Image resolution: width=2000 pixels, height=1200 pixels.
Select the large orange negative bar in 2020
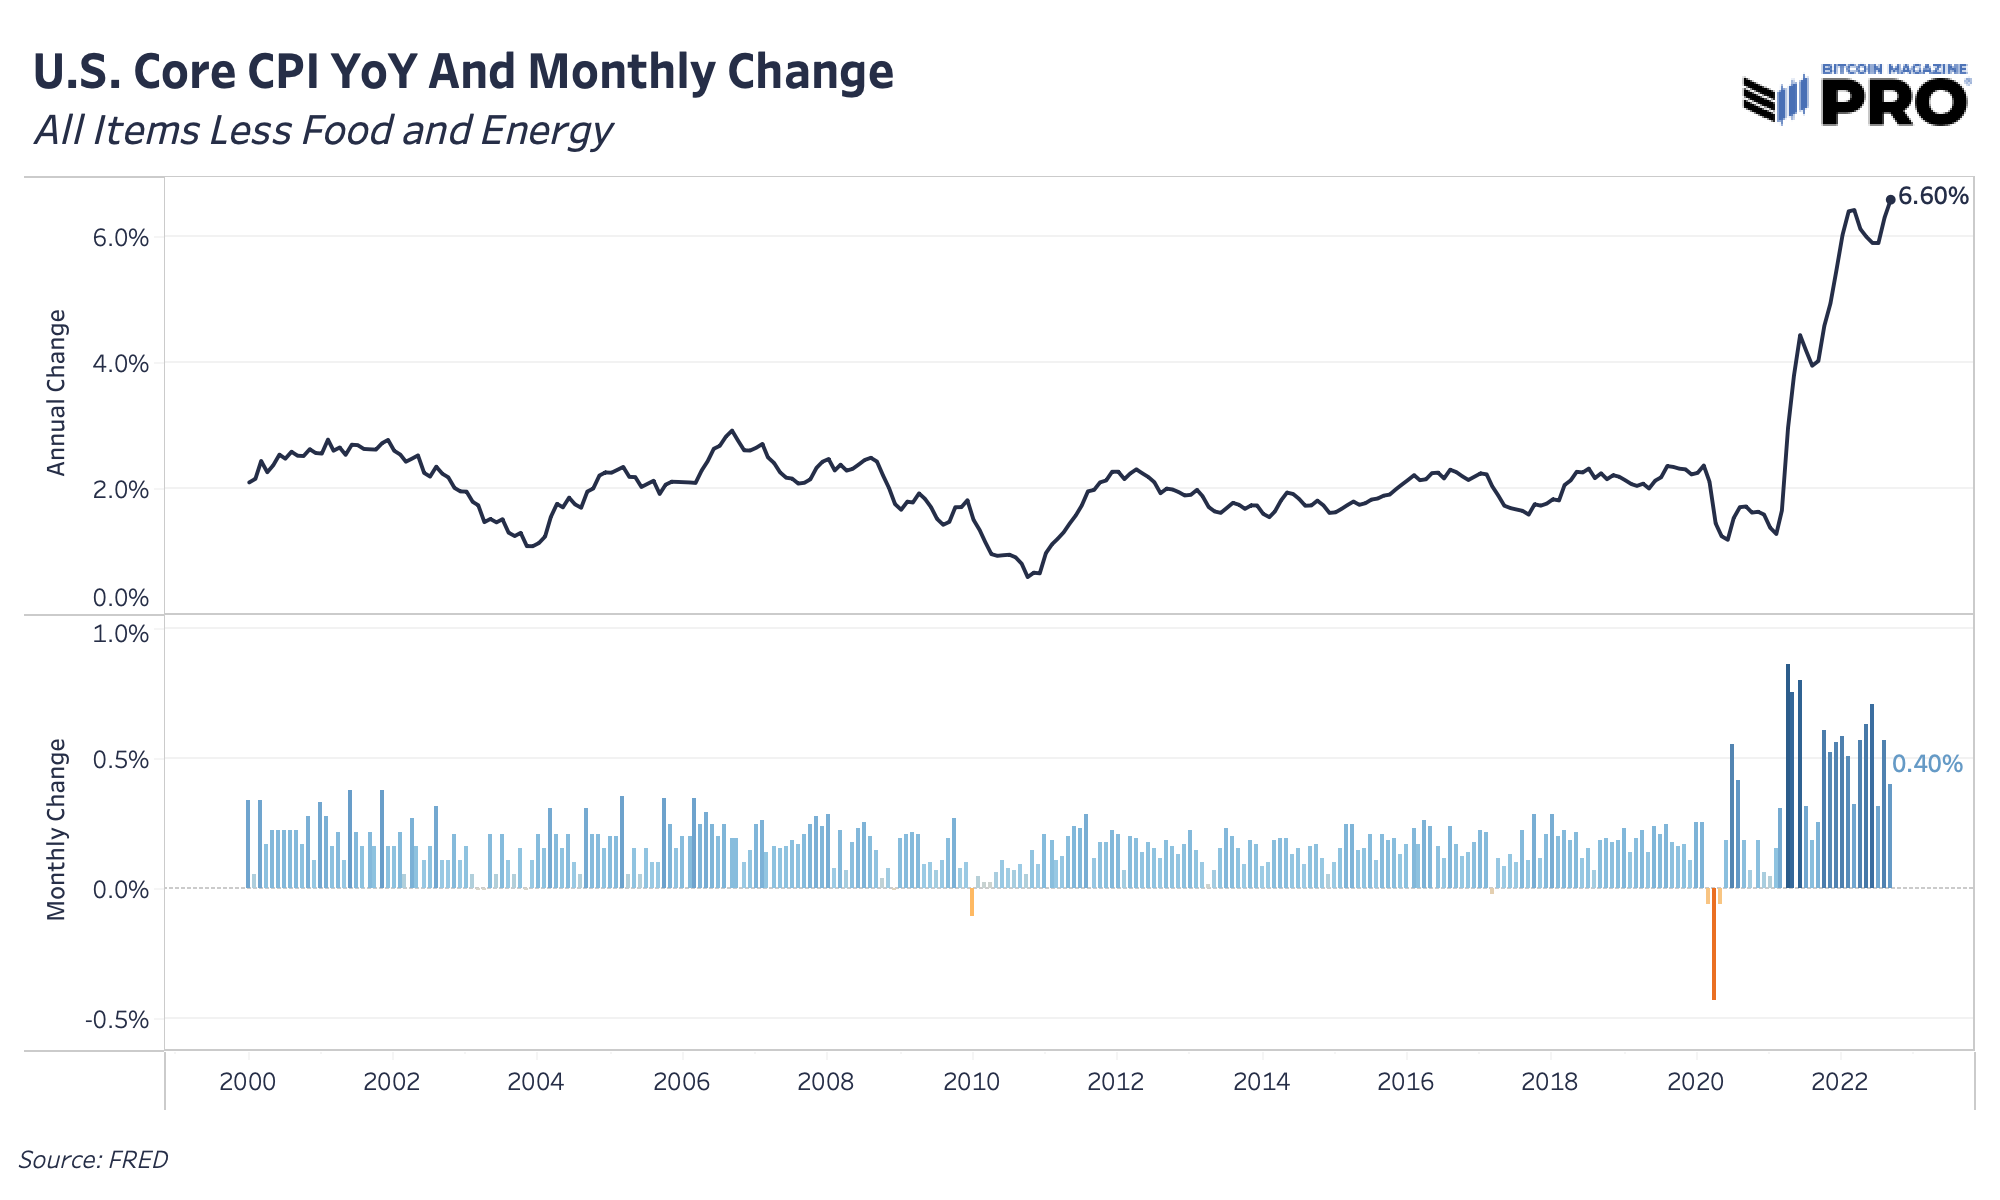point(1713,943)
